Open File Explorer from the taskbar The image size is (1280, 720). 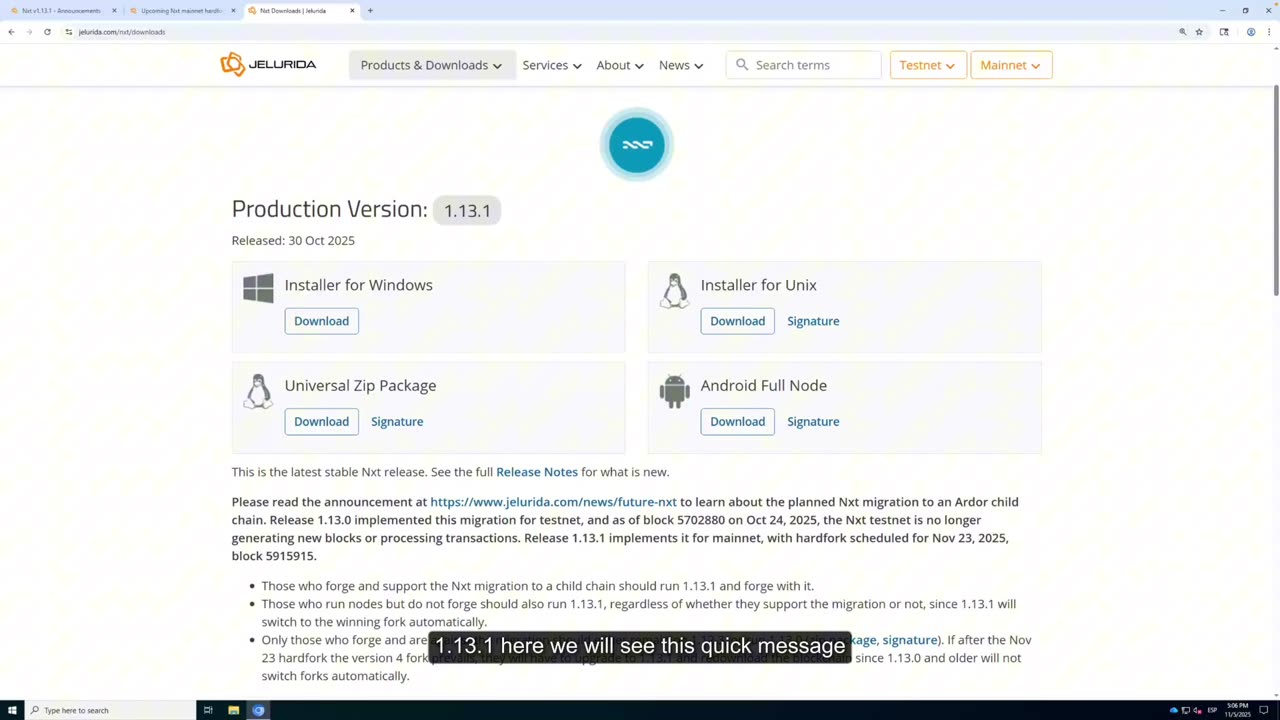(x=233, y=710)
